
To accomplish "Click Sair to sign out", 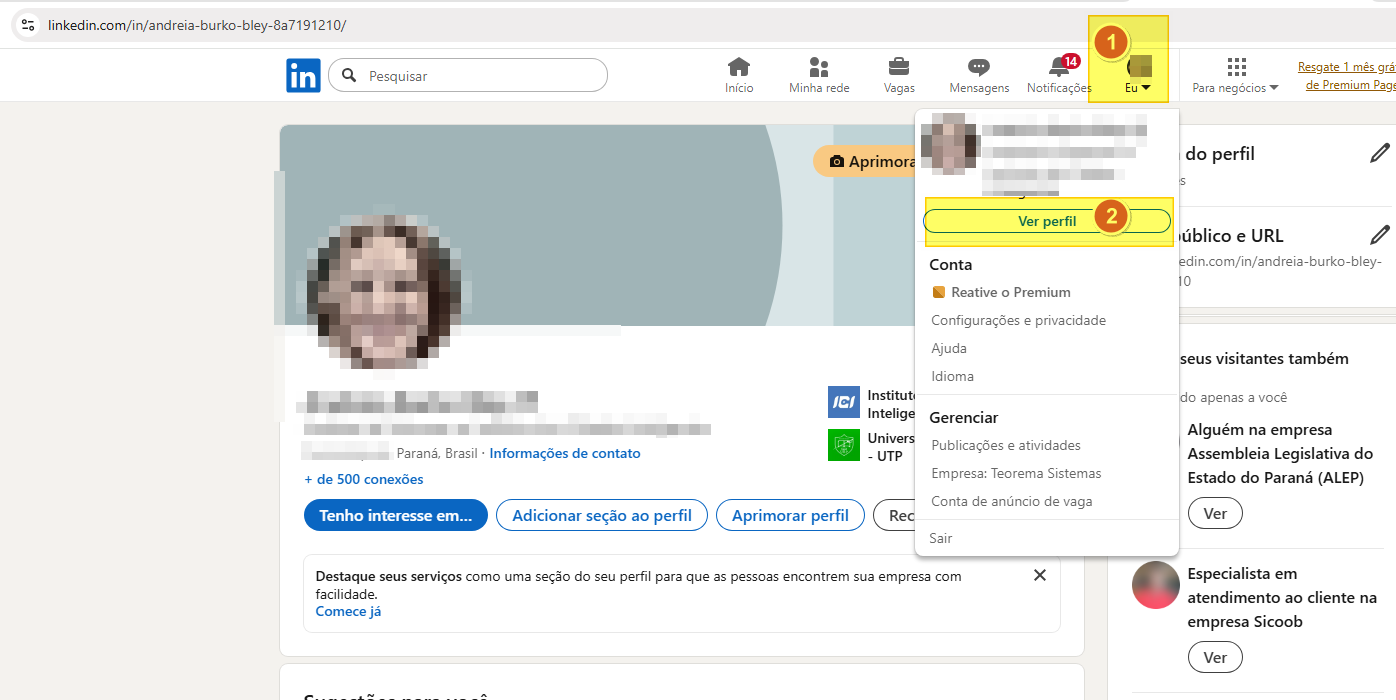I will coord(940,538).
